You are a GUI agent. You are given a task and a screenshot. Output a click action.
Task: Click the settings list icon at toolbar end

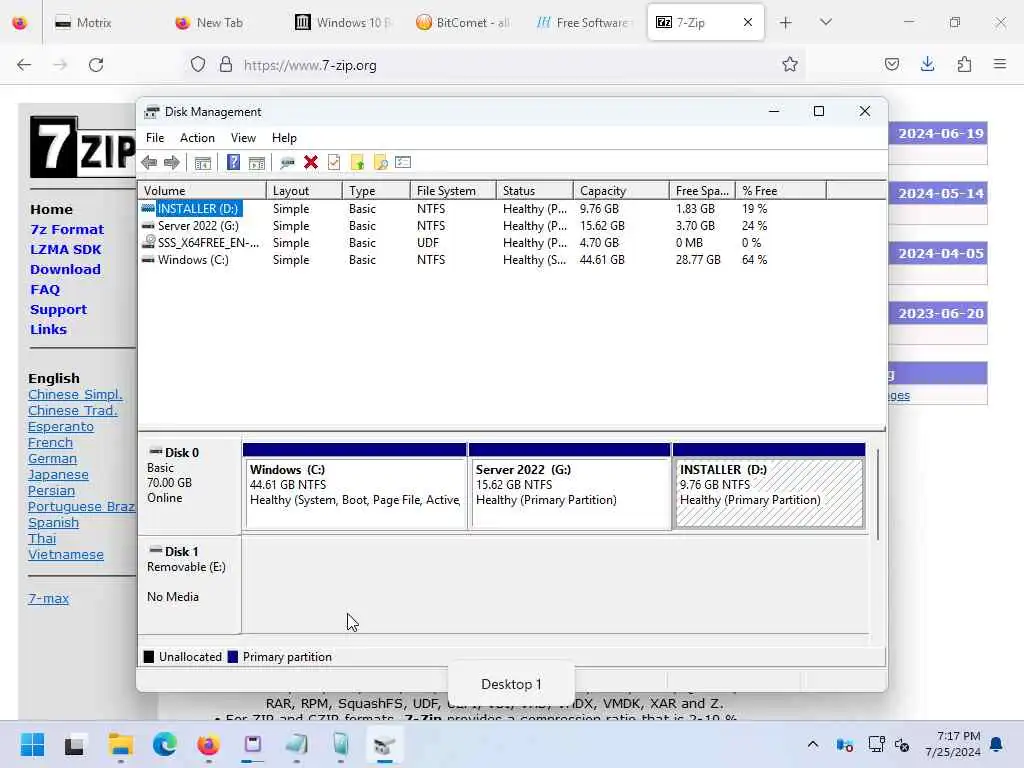pos(403,162)
